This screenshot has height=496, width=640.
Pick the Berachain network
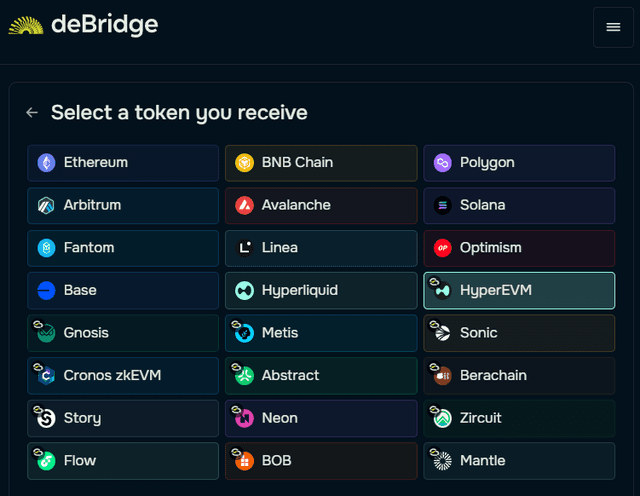tap(519, 376)
